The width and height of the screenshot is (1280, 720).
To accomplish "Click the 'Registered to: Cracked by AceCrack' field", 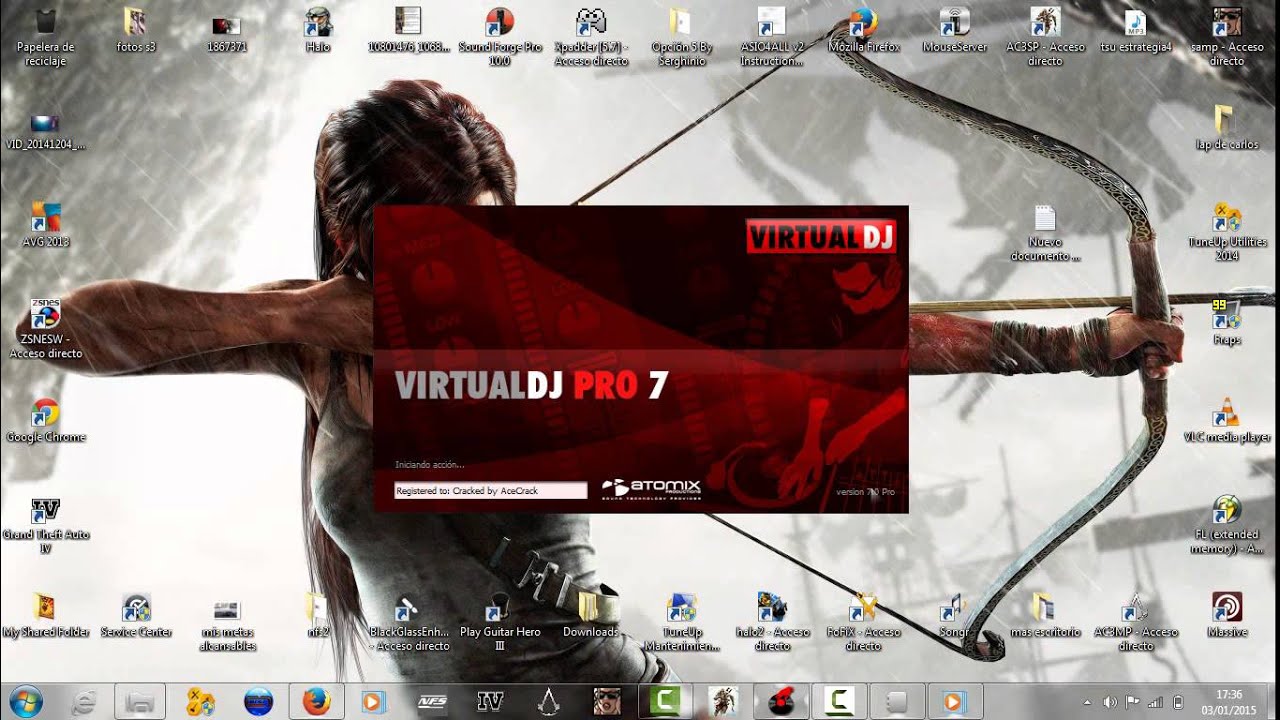I will pyautogui.click(x=491, y=491).
